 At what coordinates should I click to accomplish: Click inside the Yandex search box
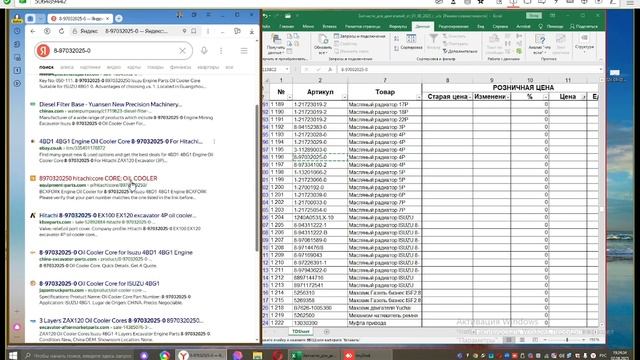(114, 51)
